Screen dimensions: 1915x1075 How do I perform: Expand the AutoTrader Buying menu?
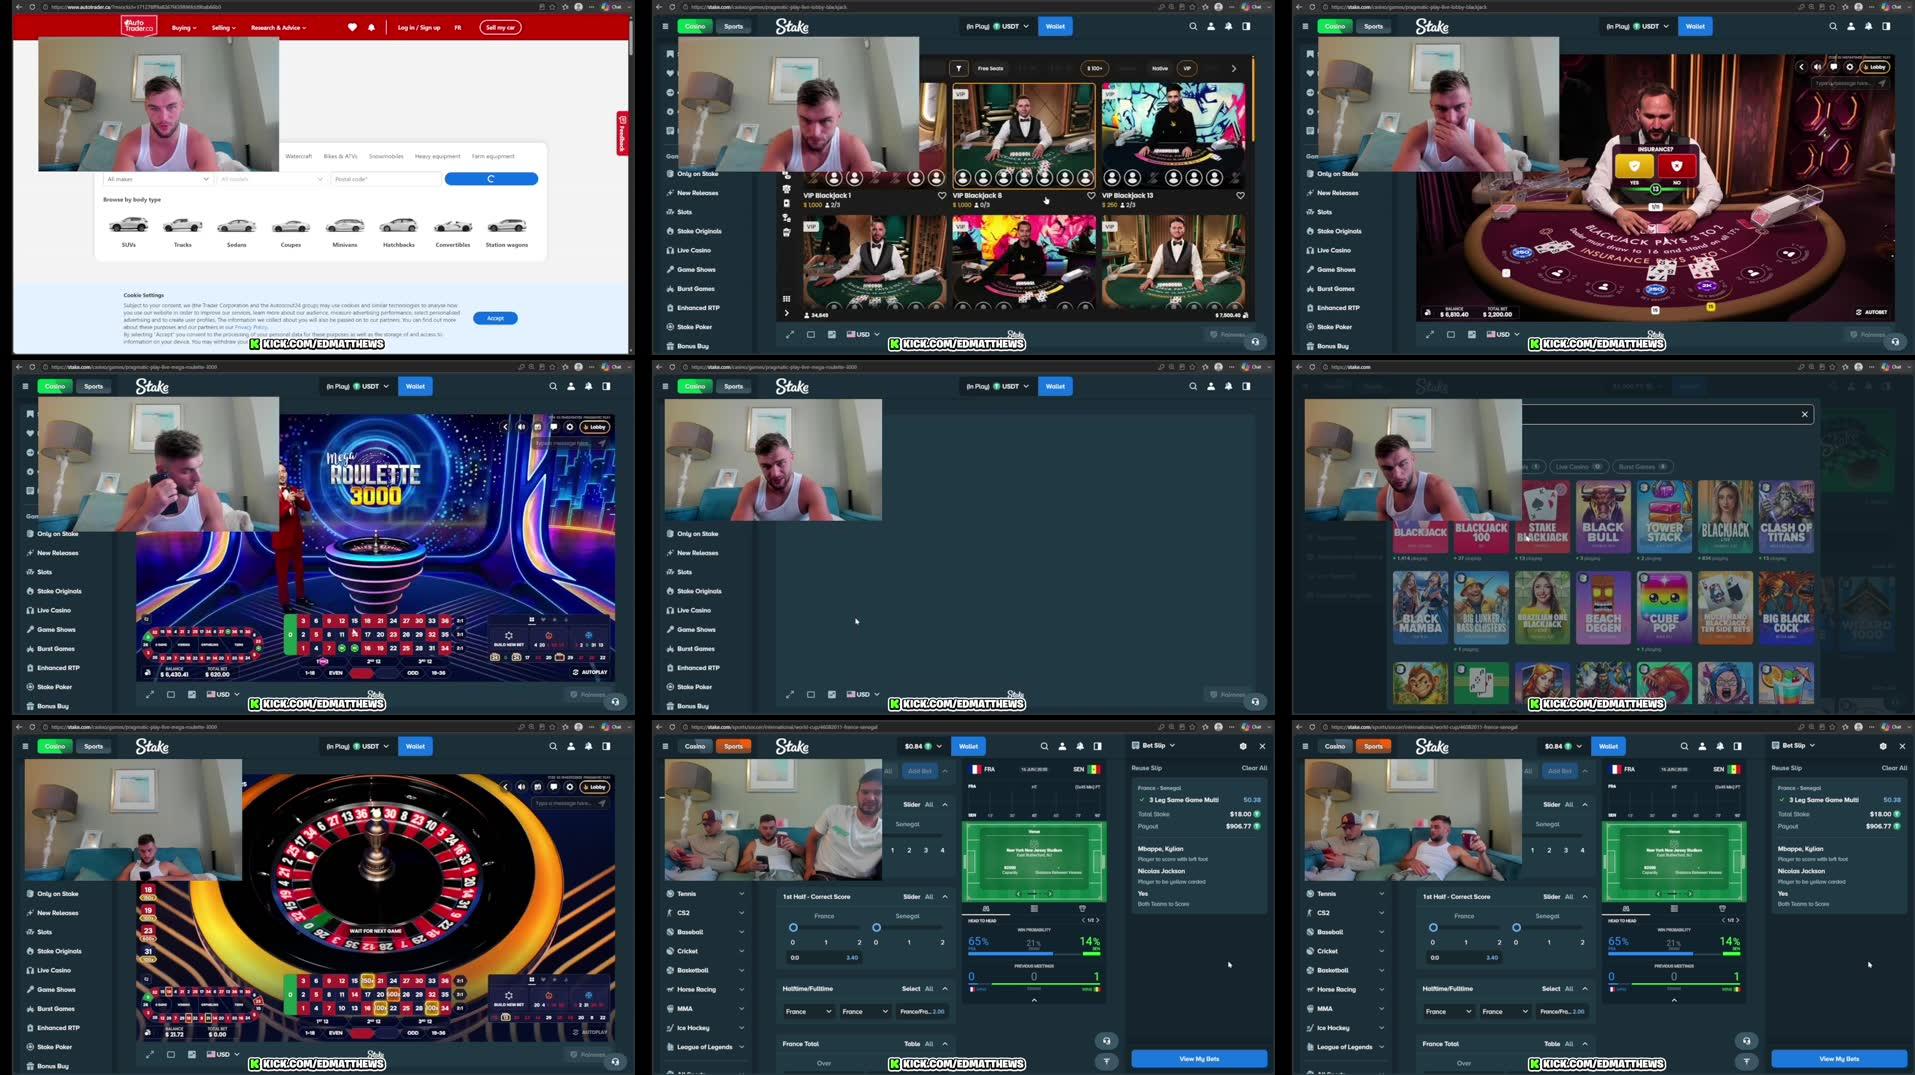click(x=184, y=28)
